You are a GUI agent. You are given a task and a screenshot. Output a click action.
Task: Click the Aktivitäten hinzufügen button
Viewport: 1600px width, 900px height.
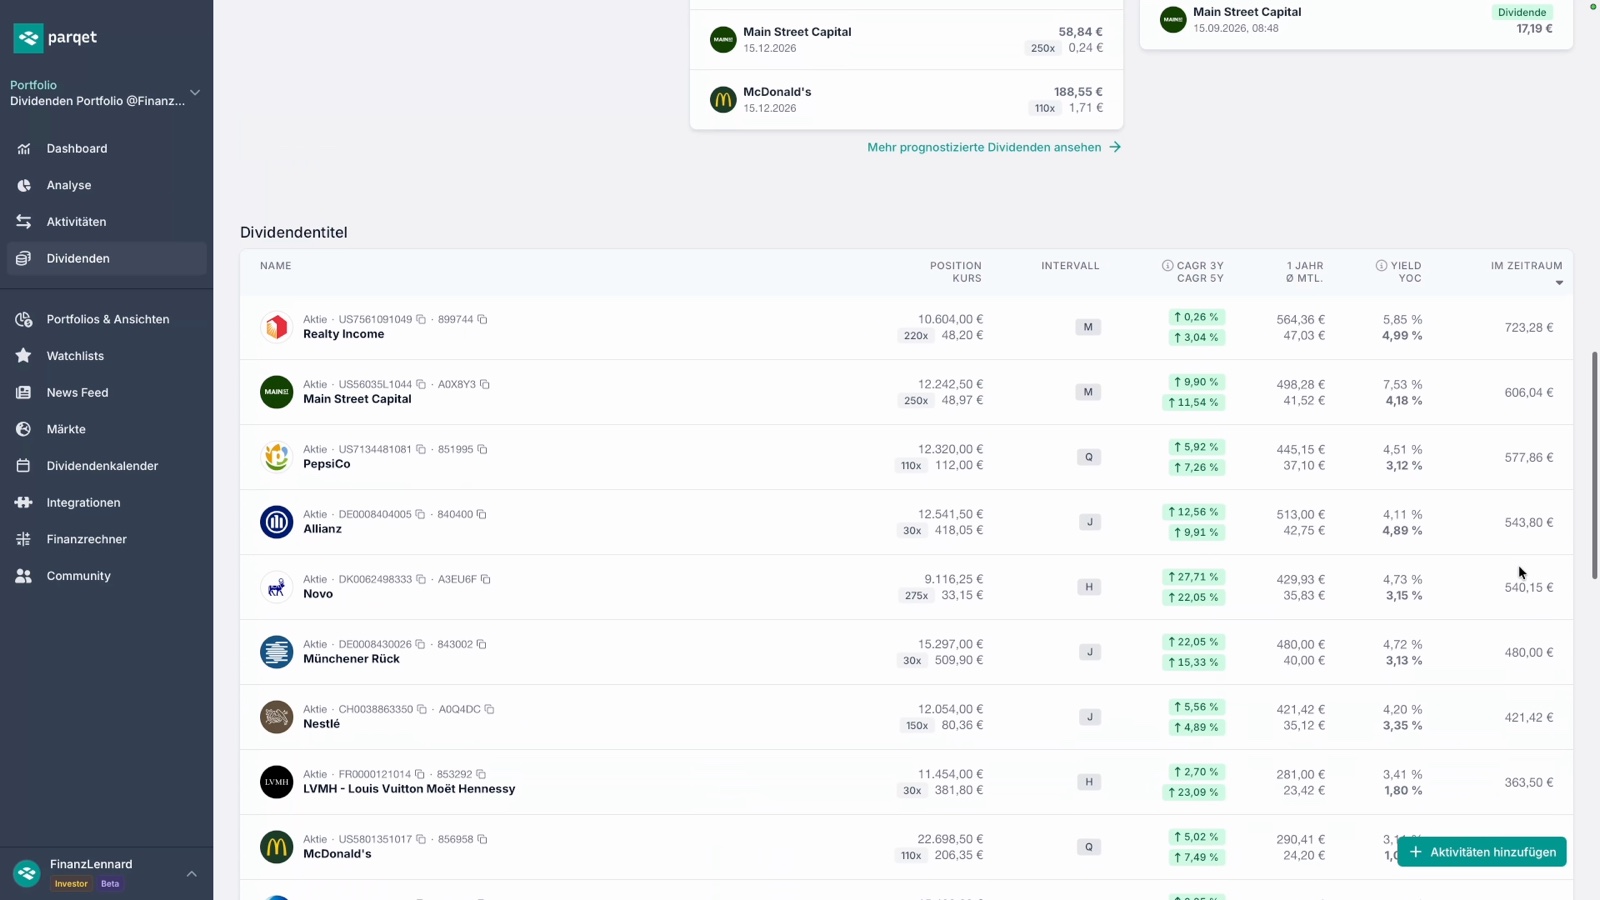pos(1481,852)
